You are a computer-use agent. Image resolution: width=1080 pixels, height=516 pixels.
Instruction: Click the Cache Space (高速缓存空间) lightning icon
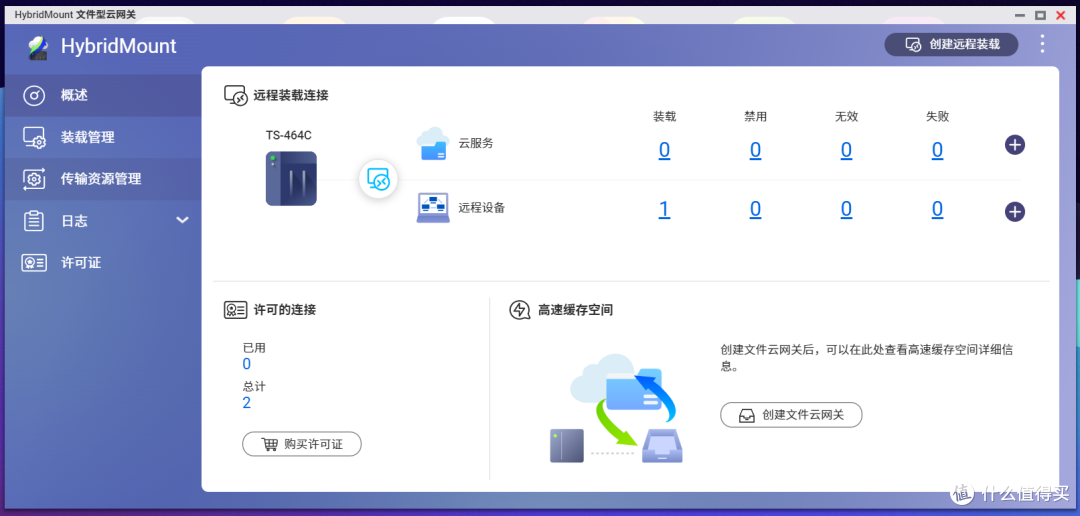519,310
